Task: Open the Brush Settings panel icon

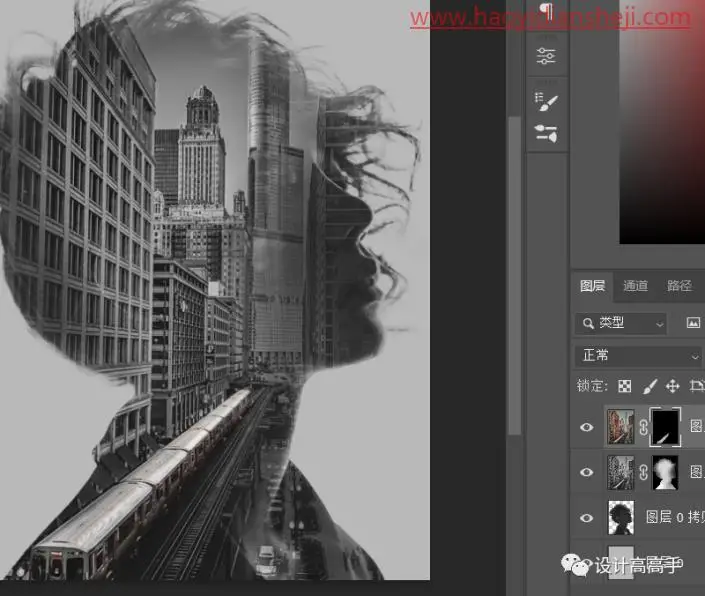Action: click(546, 102)
